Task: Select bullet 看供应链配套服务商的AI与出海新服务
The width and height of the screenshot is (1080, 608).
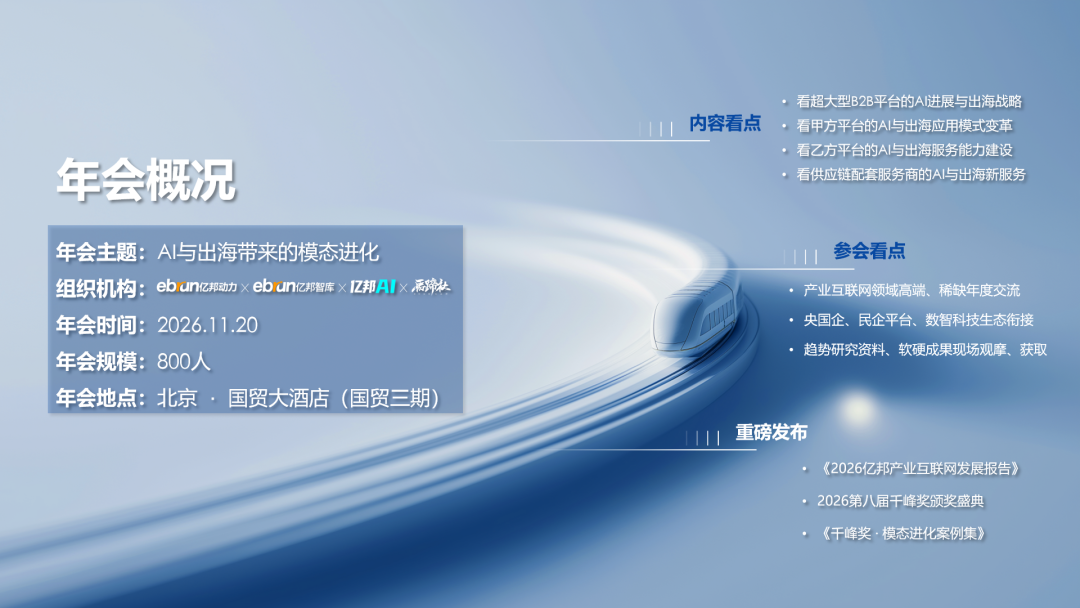Action: click(x=911, y=174)
